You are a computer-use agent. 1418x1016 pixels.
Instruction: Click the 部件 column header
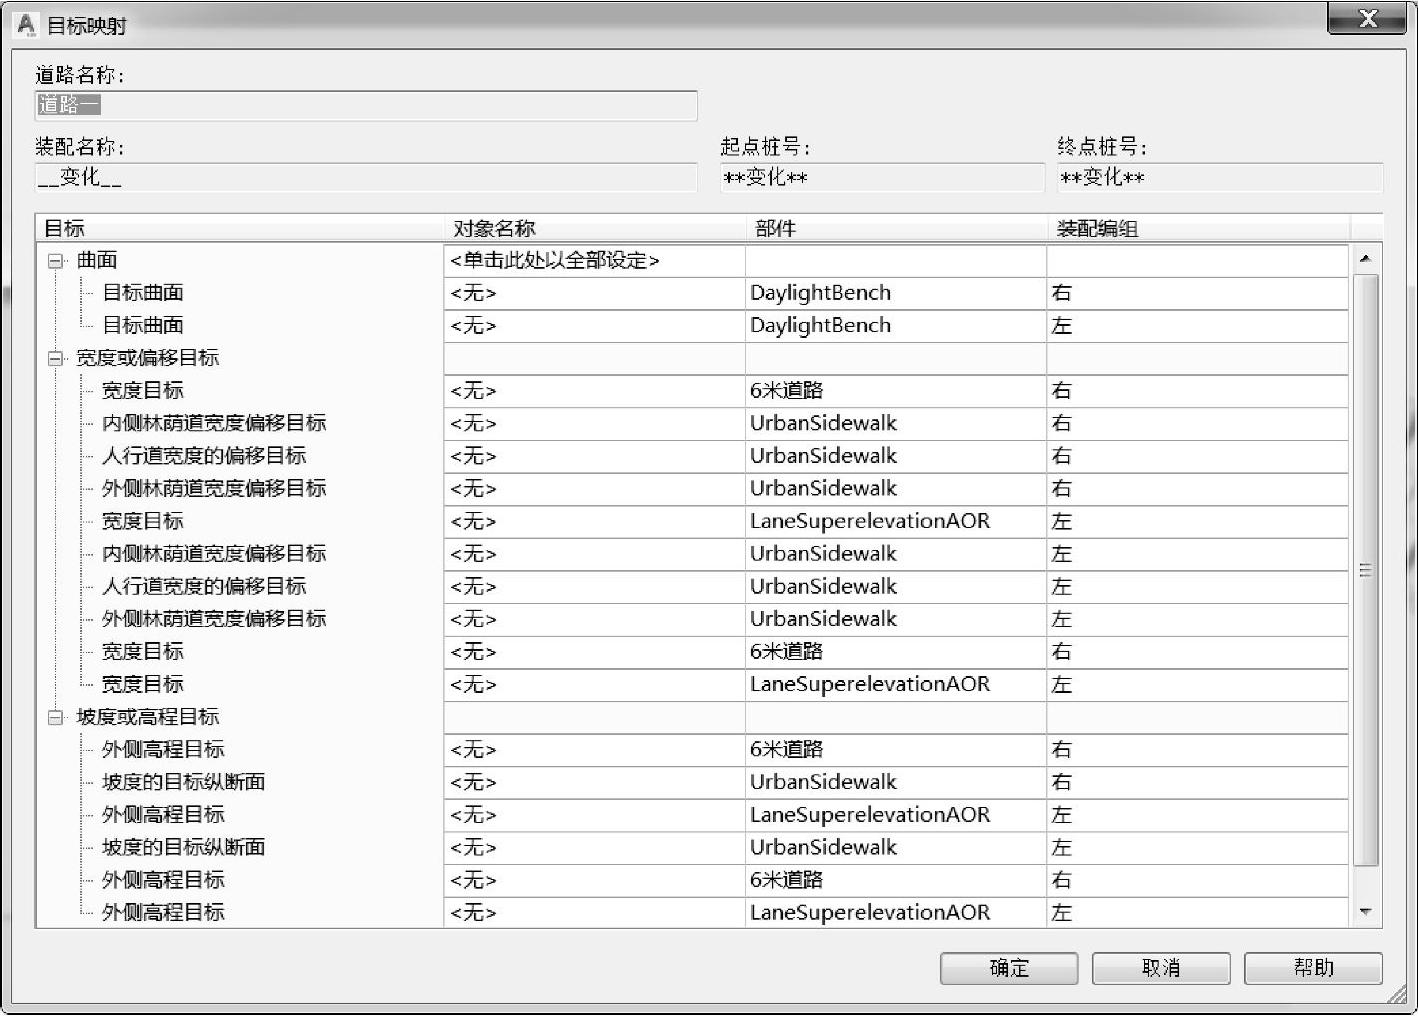pos(897,228)
